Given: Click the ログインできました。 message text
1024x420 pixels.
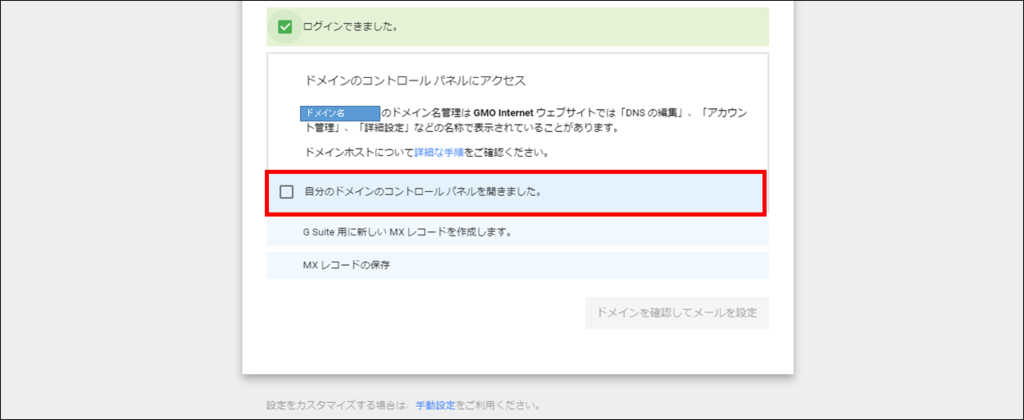Looking at the screenshot, I should tap(351, 27).
